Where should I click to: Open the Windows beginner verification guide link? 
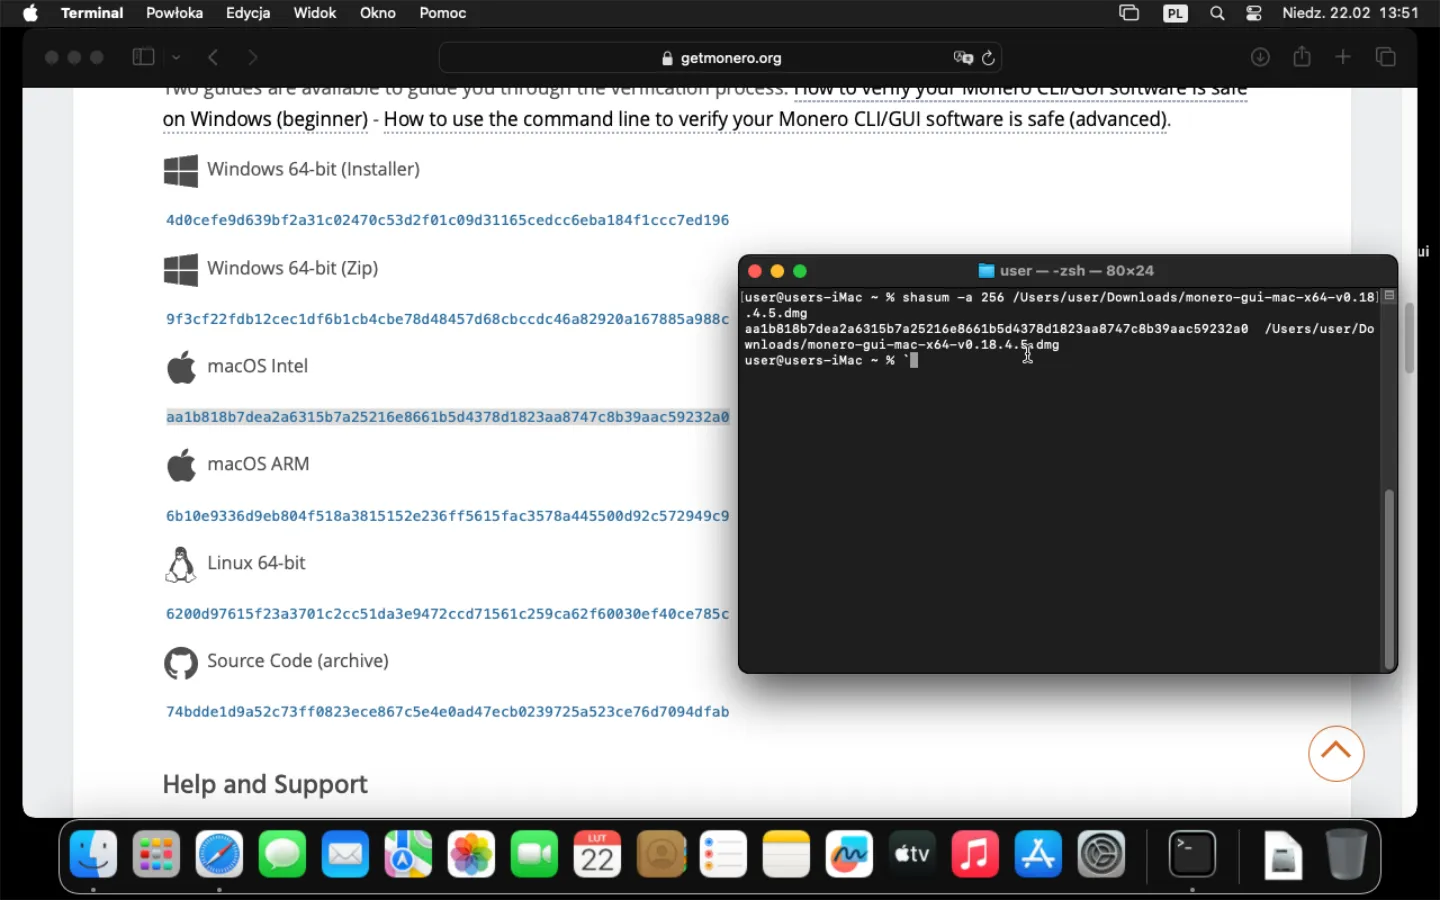pyautogui.click(x=265, y=119)
